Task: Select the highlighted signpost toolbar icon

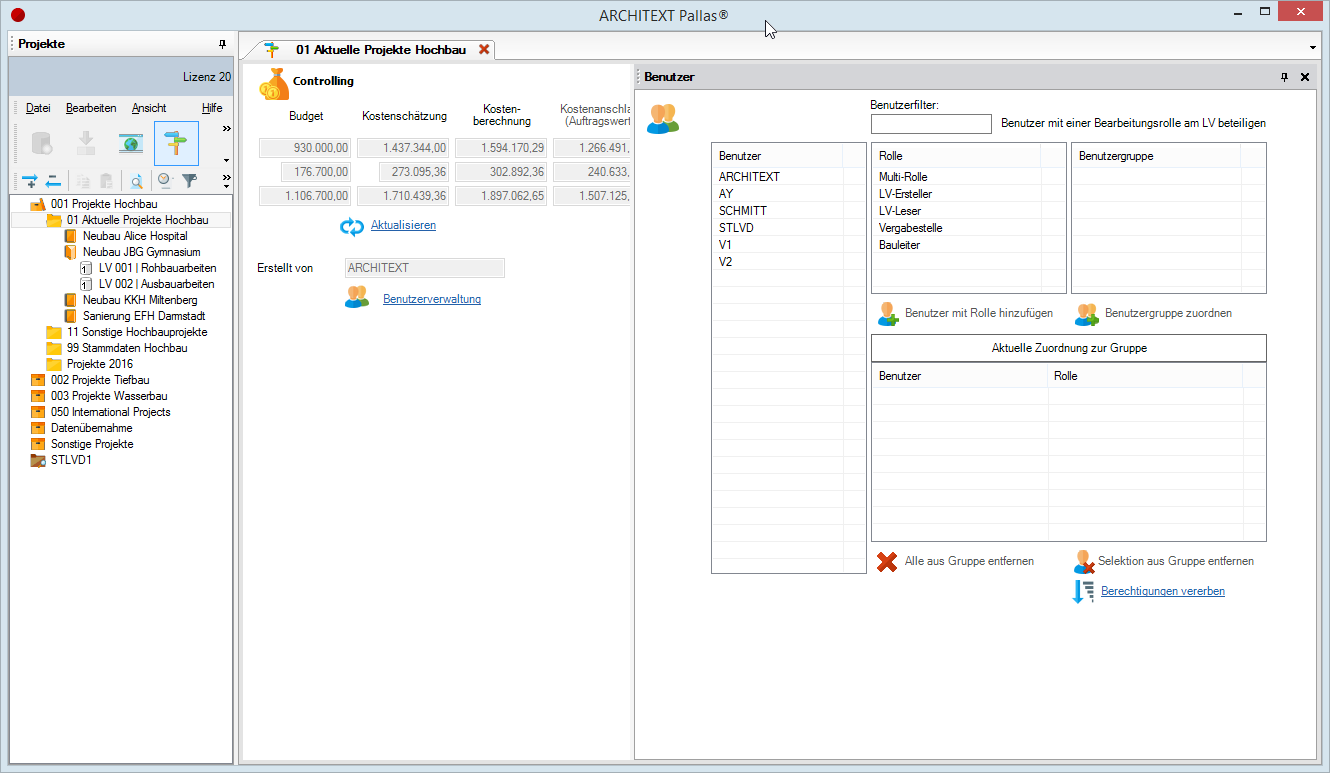Action: pos(176,144)
